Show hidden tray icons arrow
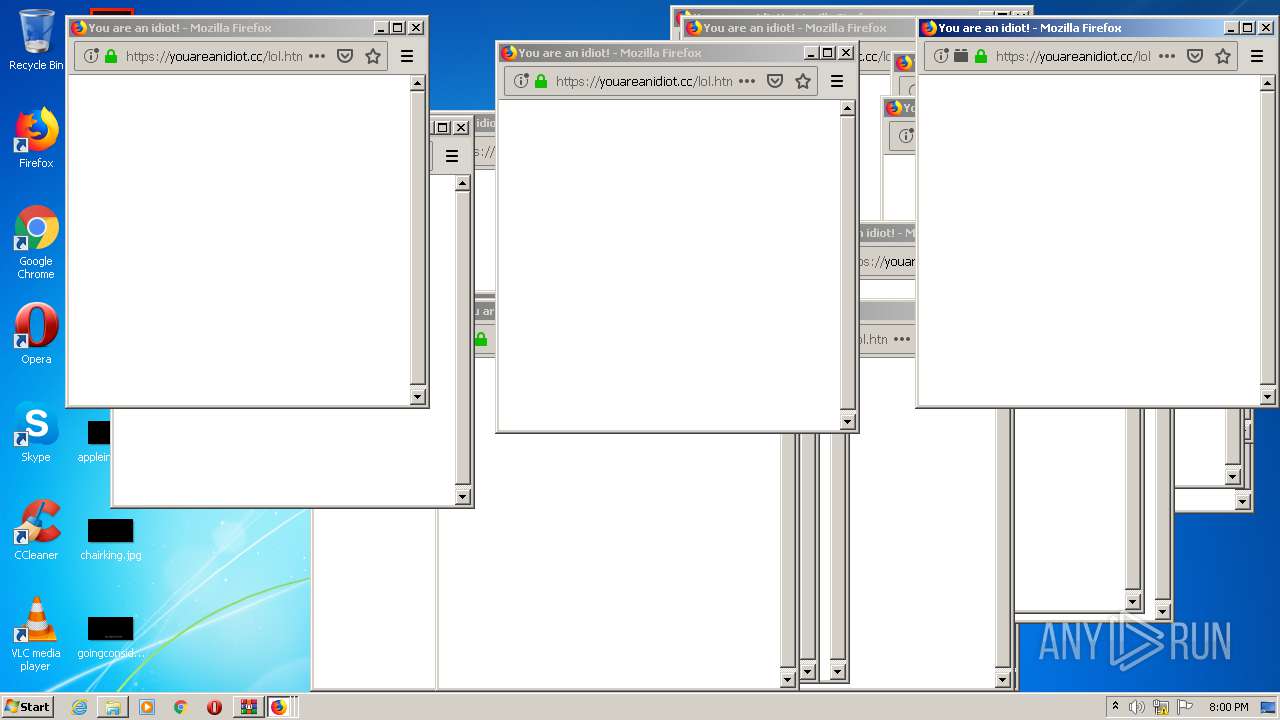This screenshot has height=720, width=1280. tap(1116, 707)
